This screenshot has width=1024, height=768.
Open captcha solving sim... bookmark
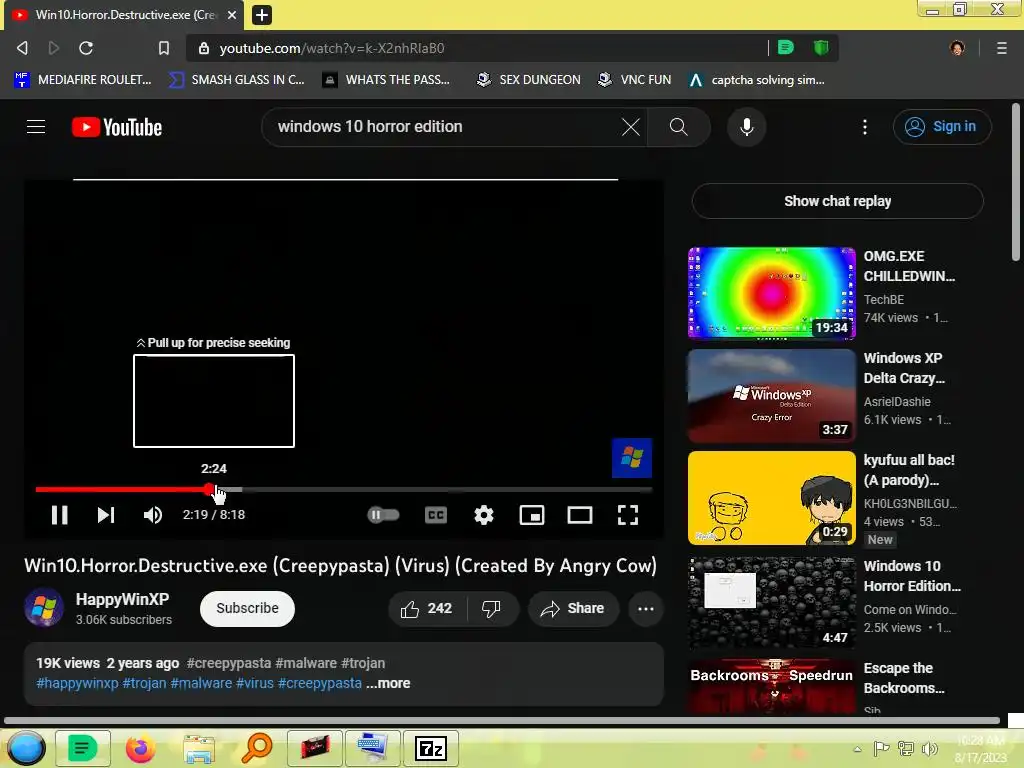pos(758,80)
